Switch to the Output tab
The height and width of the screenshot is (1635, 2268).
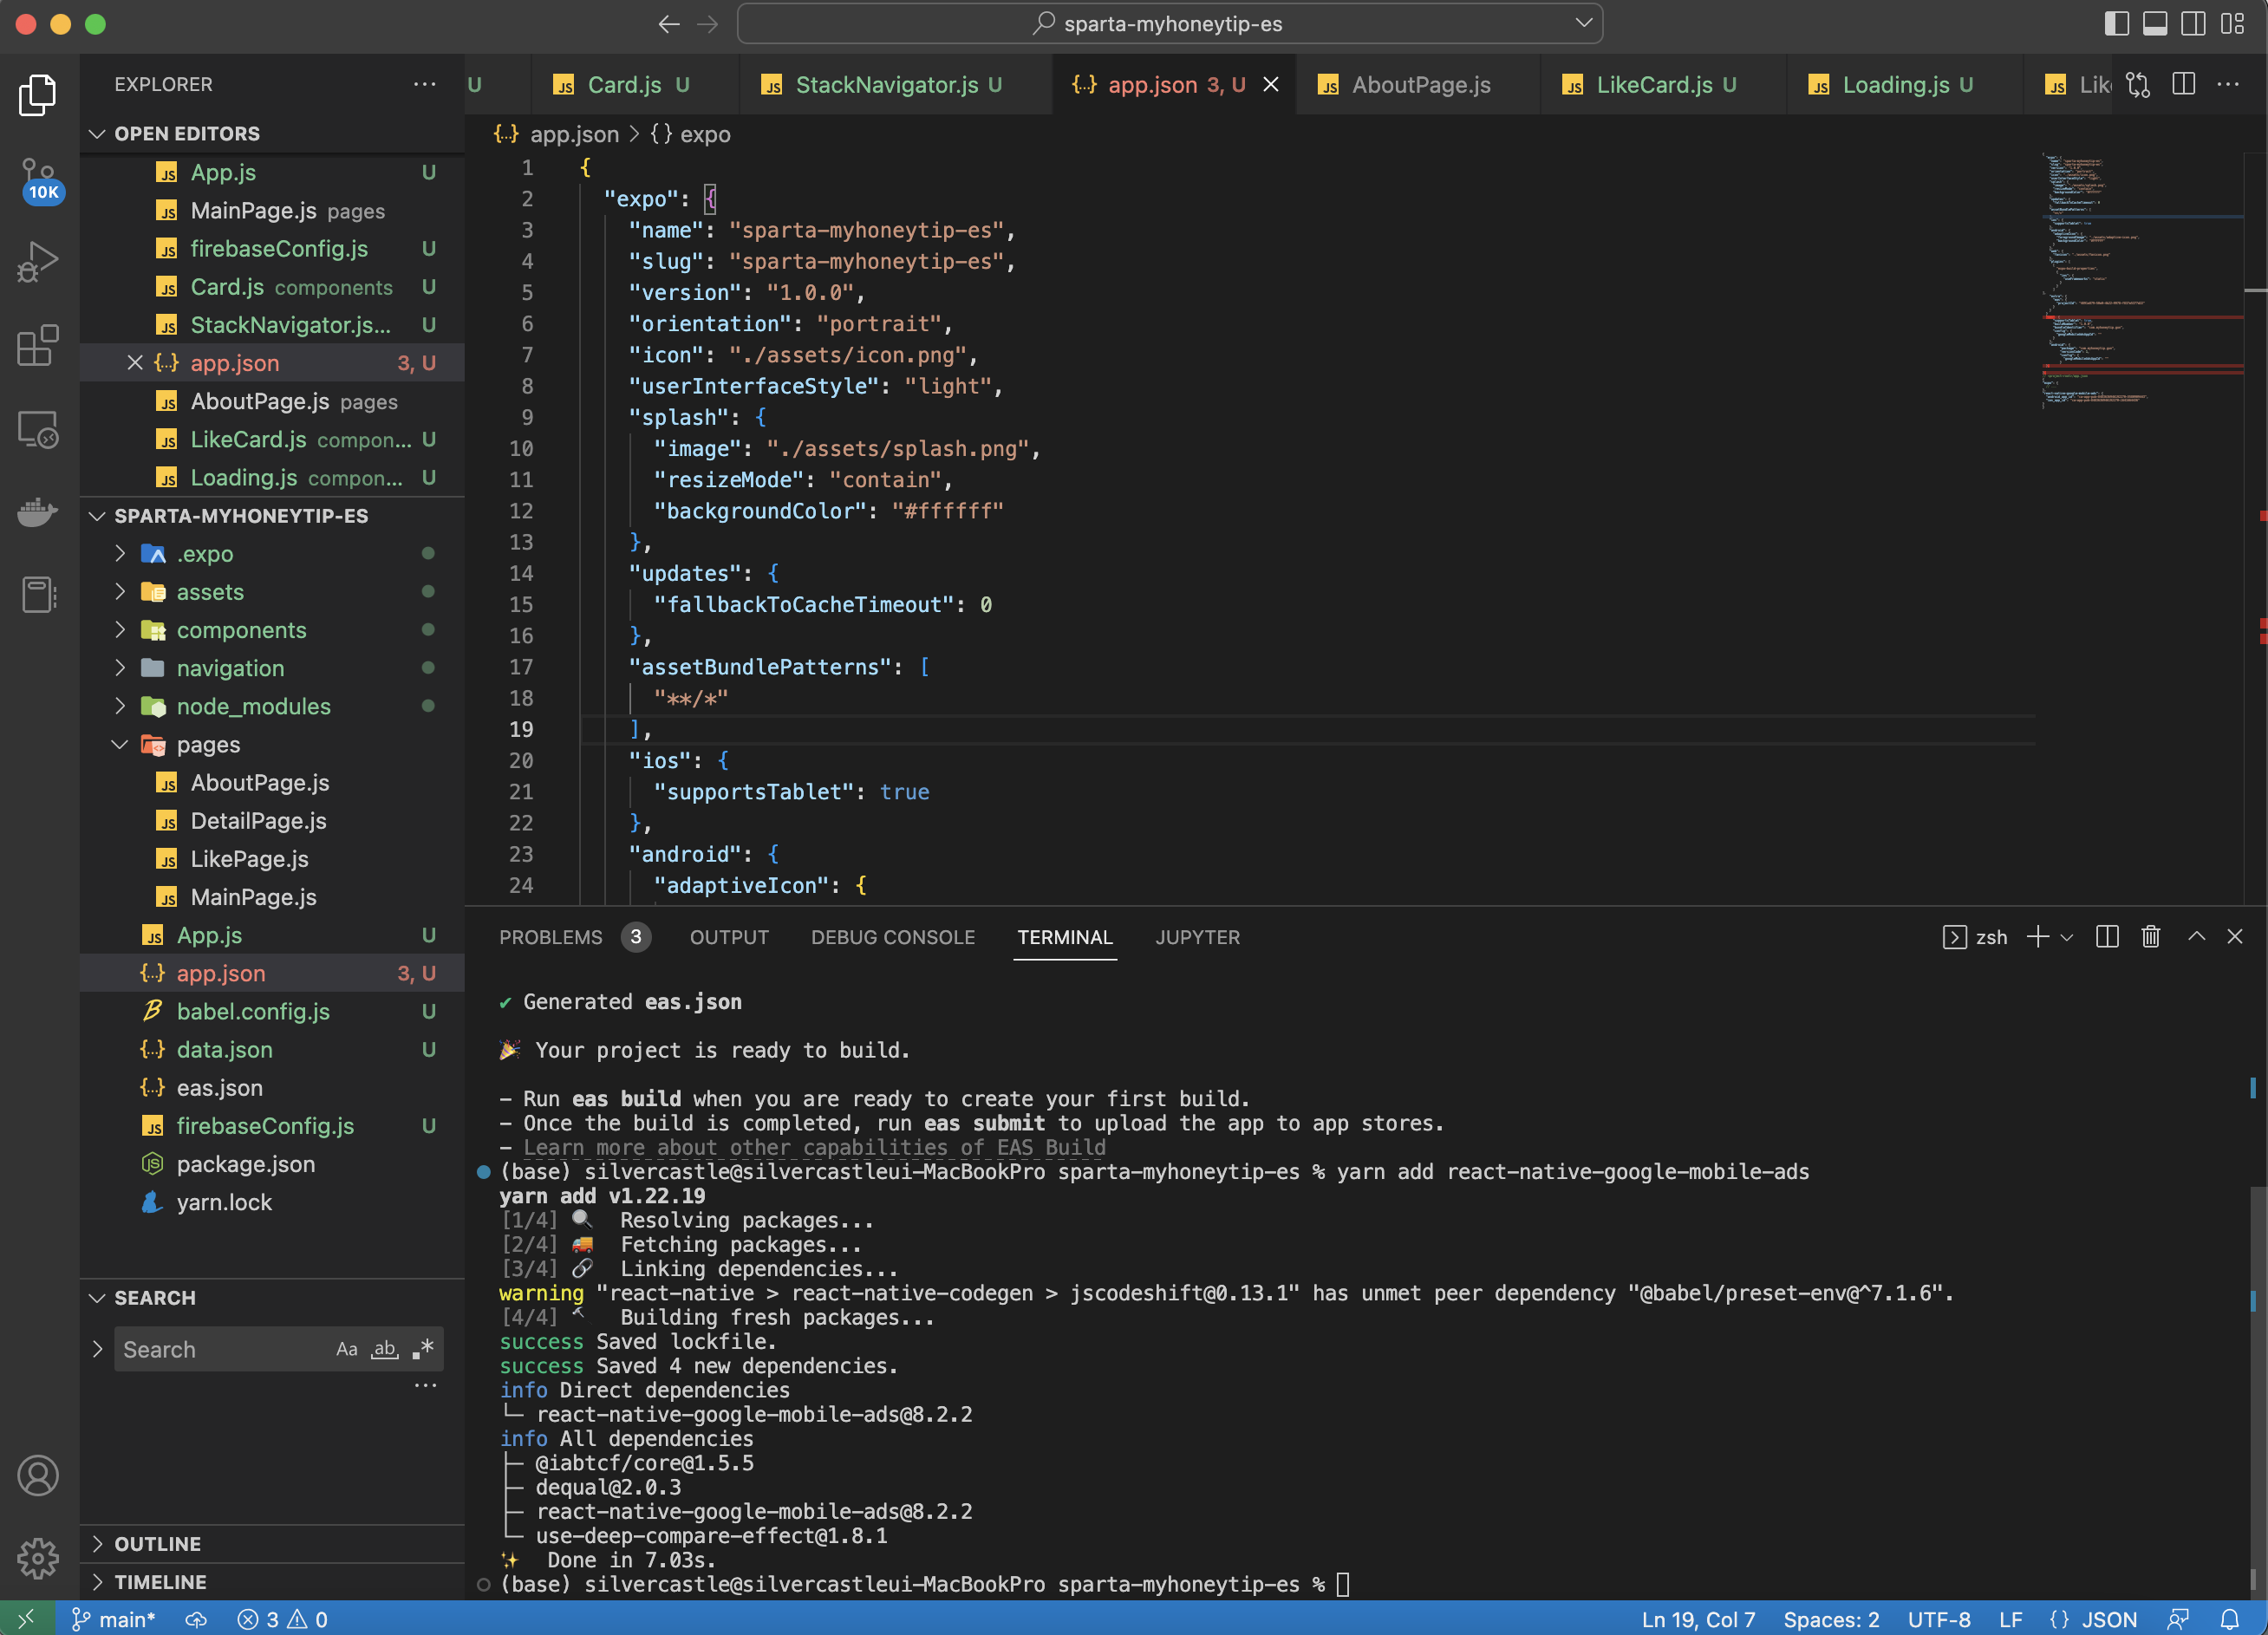729,937
